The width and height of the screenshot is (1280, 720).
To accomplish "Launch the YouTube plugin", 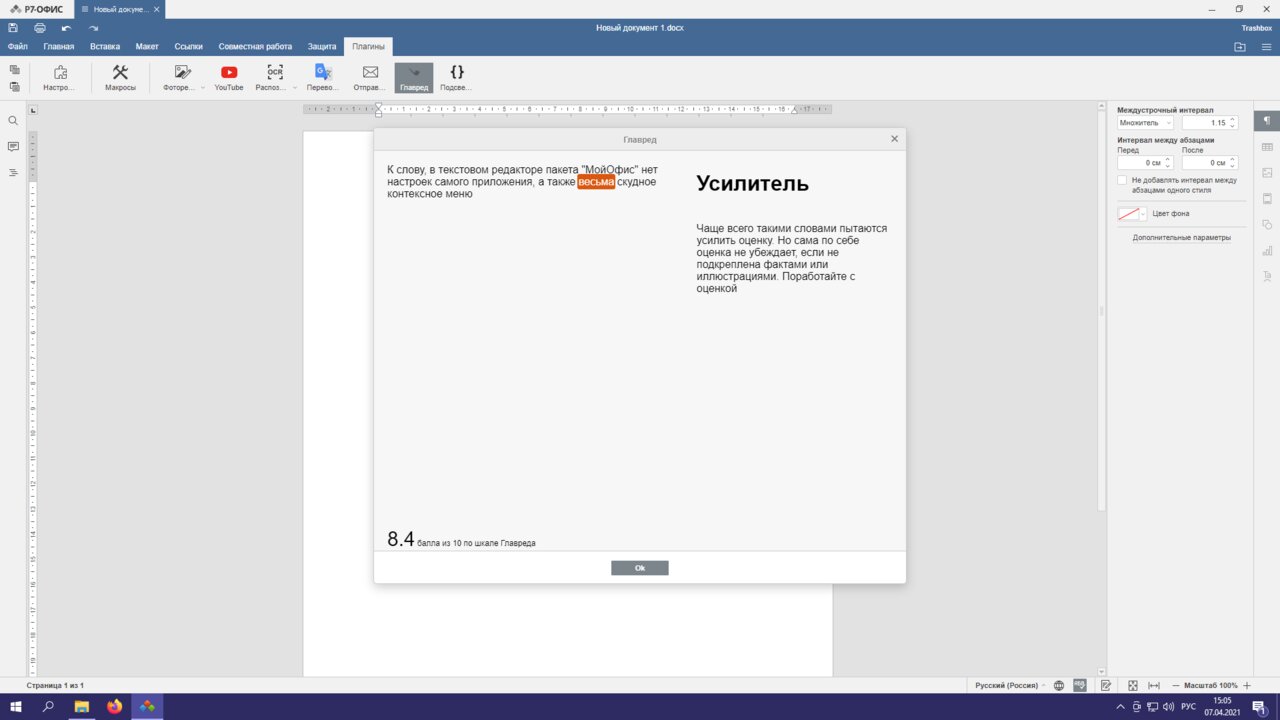I will point(229,77).
